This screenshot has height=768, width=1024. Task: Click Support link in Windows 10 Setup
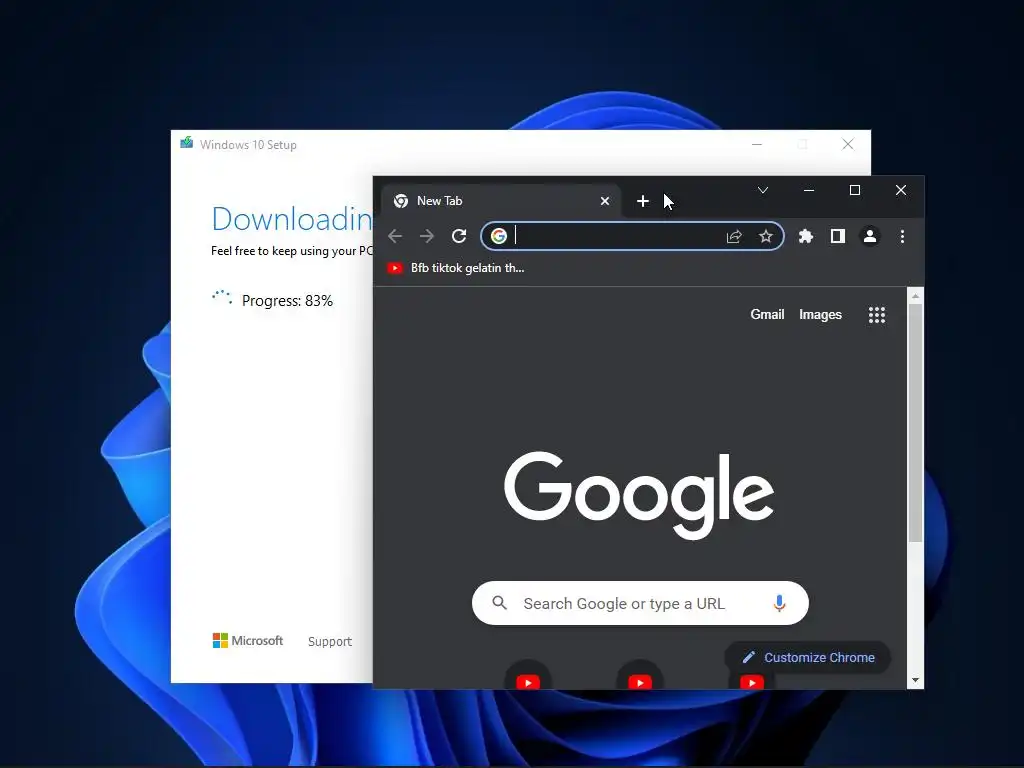[330, 642]
